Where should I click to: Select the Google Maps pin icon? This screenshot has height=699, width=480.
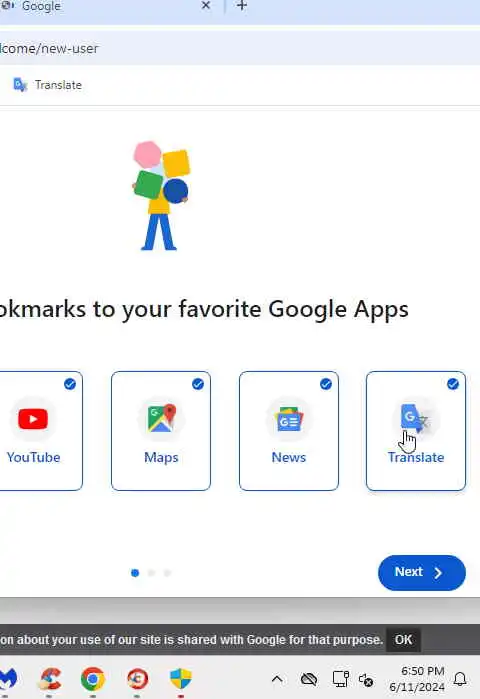pyautogui.click(x=161, y=418)
